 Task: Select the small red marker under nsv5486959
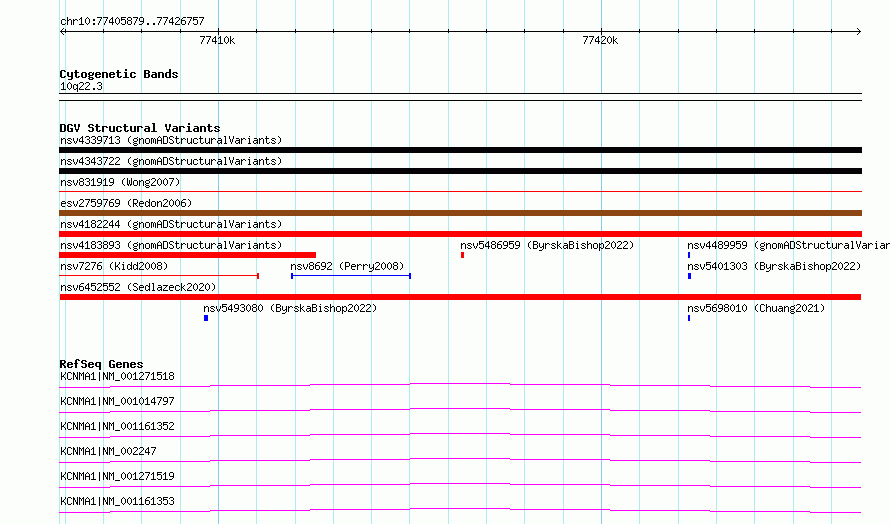(463, 255)
